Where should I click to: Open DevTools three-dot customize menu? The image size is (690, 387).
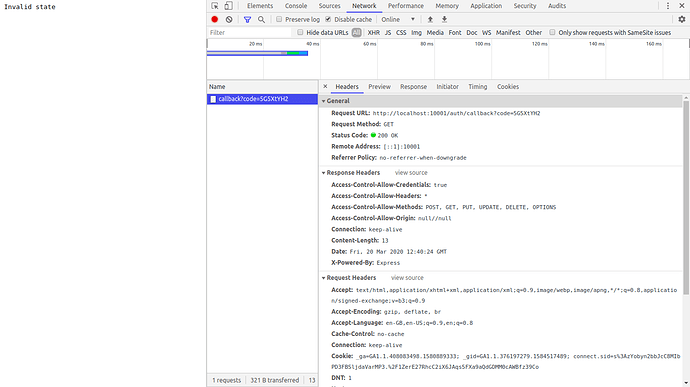668,6
